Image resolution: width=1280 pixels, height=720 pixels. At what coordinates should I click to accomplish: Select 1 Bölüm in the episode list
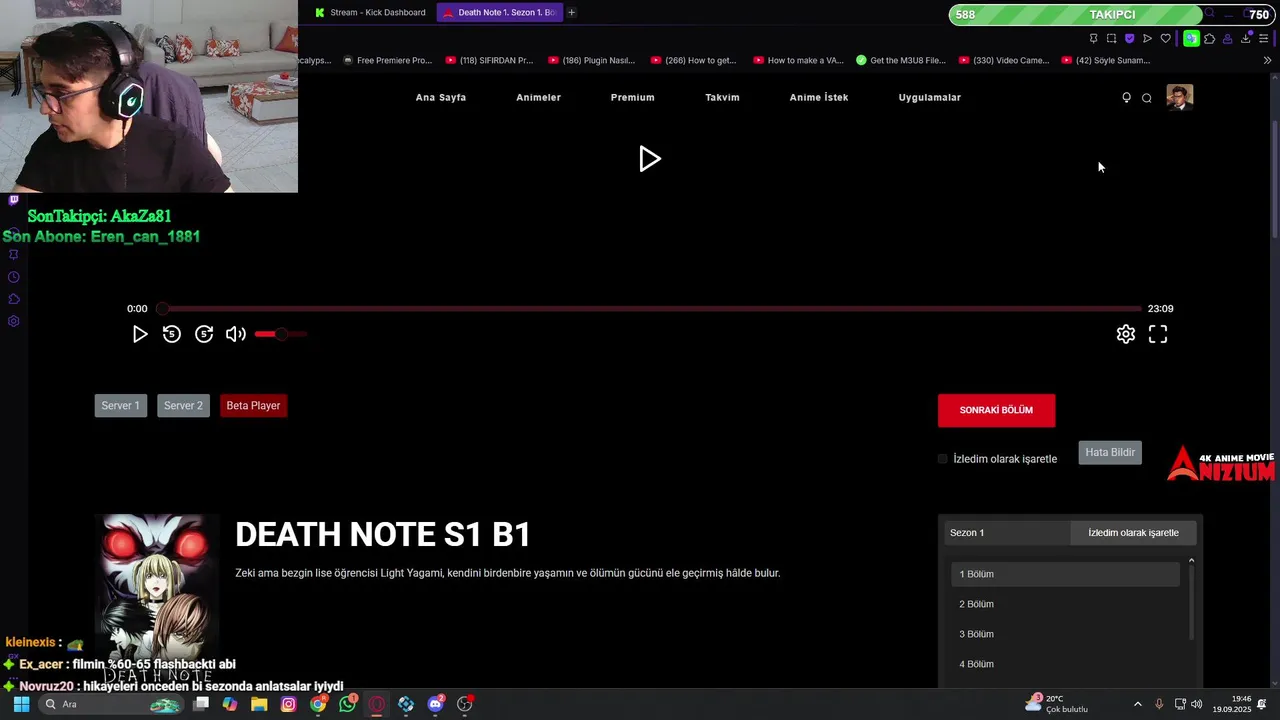1065,574
